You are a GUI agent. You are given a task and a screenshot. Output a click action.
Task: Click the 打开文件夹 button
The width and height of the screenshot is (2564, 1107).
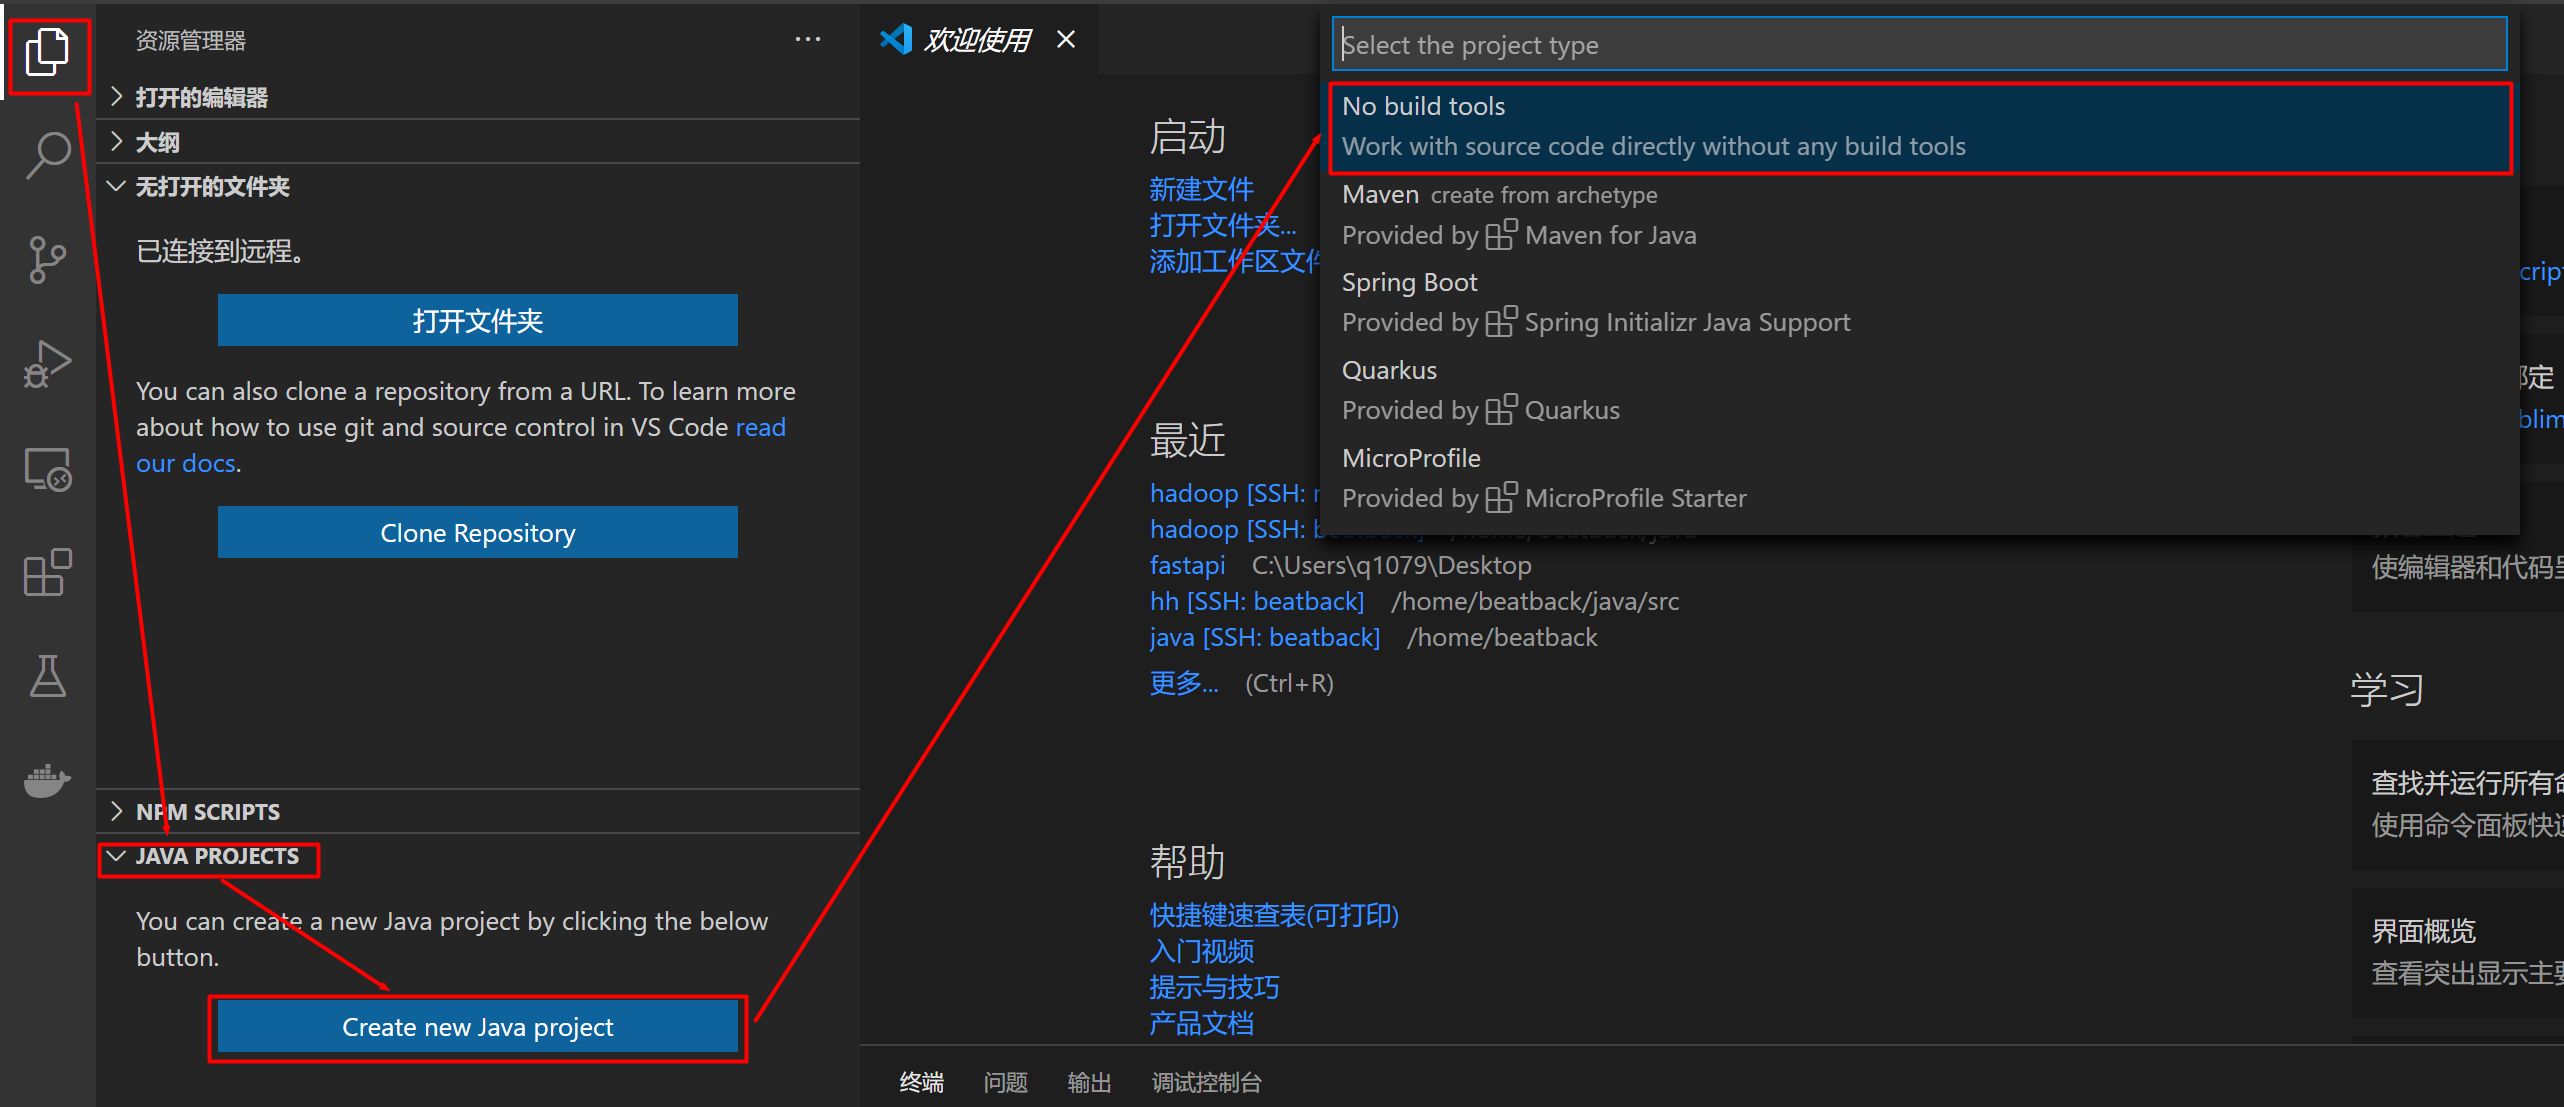477,320
